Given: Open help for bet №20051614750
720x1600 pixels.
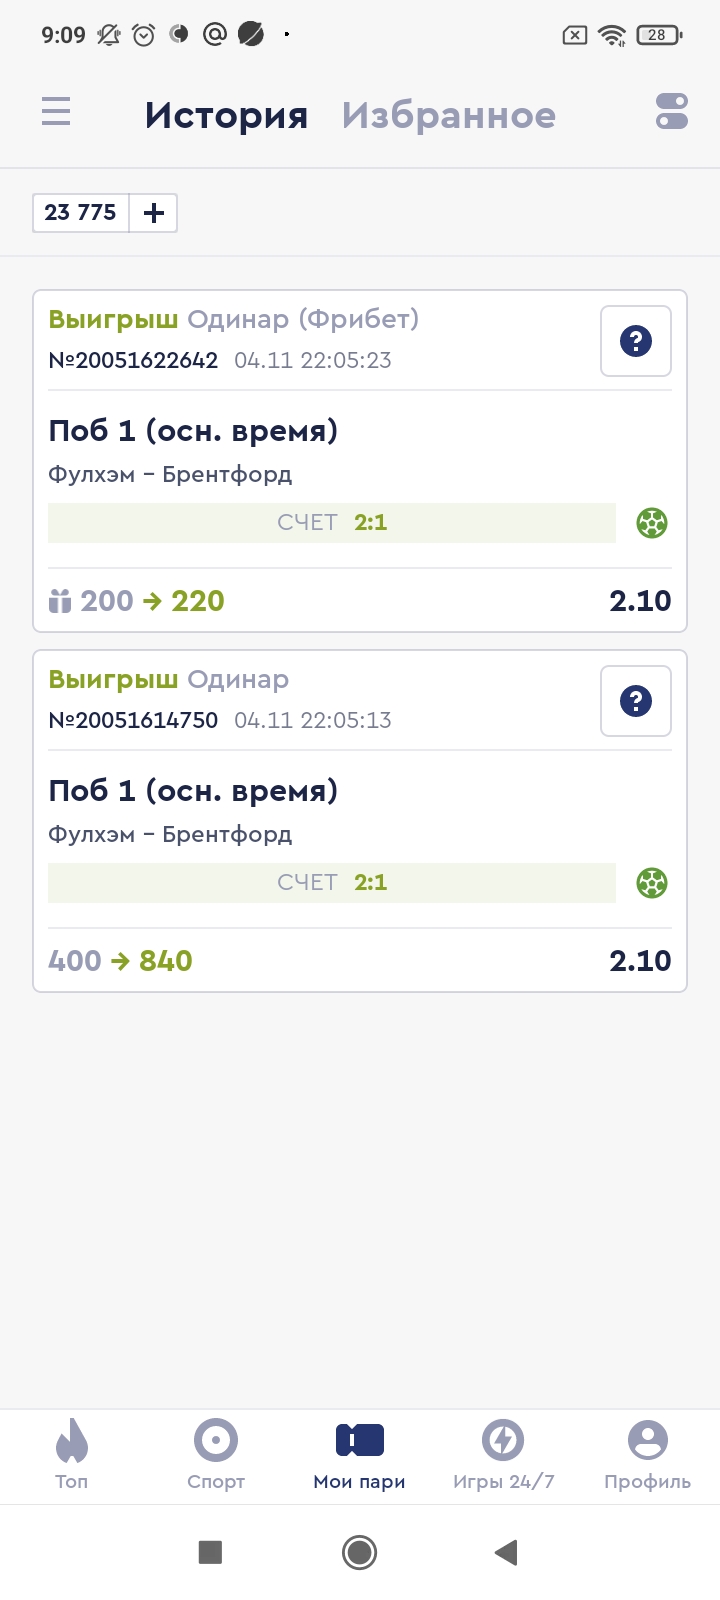Looking at the screenshot, I should pos(636,701).
